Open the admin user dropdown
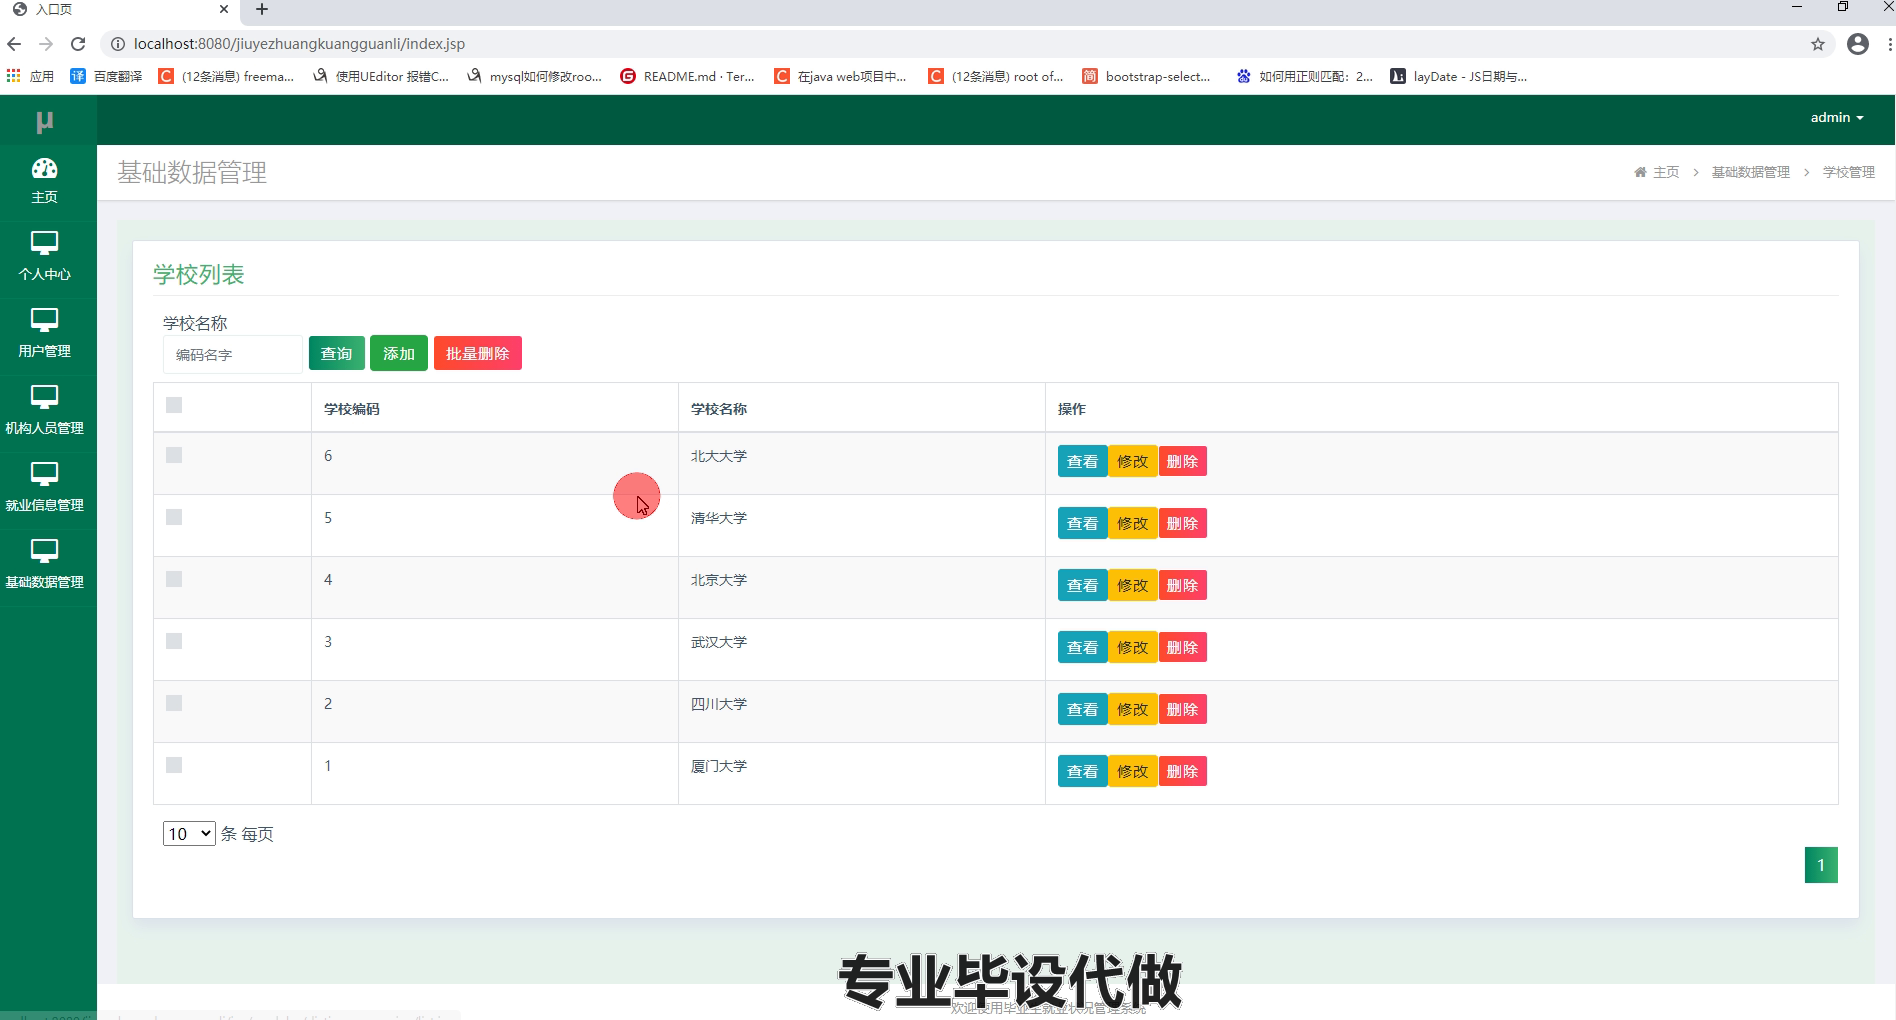This screenshot has height=1020, width=1896. pos(1837,117)
